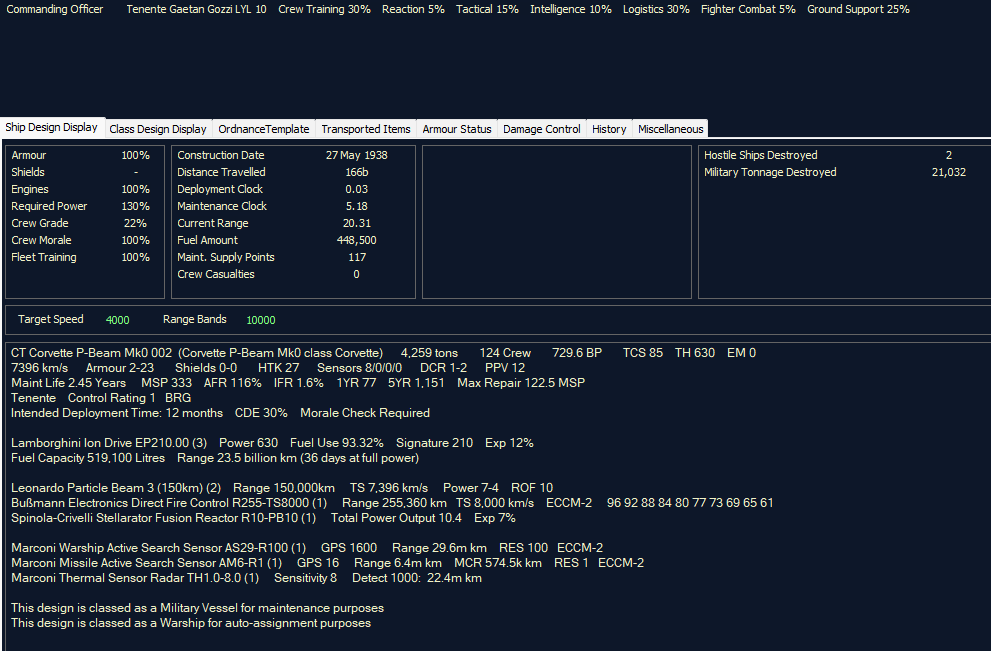Viewport: 991px width, 651px height.
Task: Click Crew Grade 22% row
Action: 81,223
